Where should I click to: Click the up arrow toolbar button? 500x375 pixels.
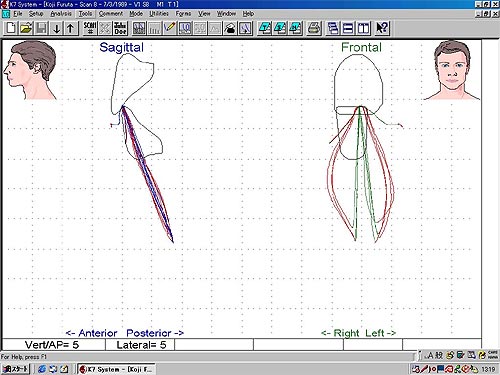coord(70,28)
